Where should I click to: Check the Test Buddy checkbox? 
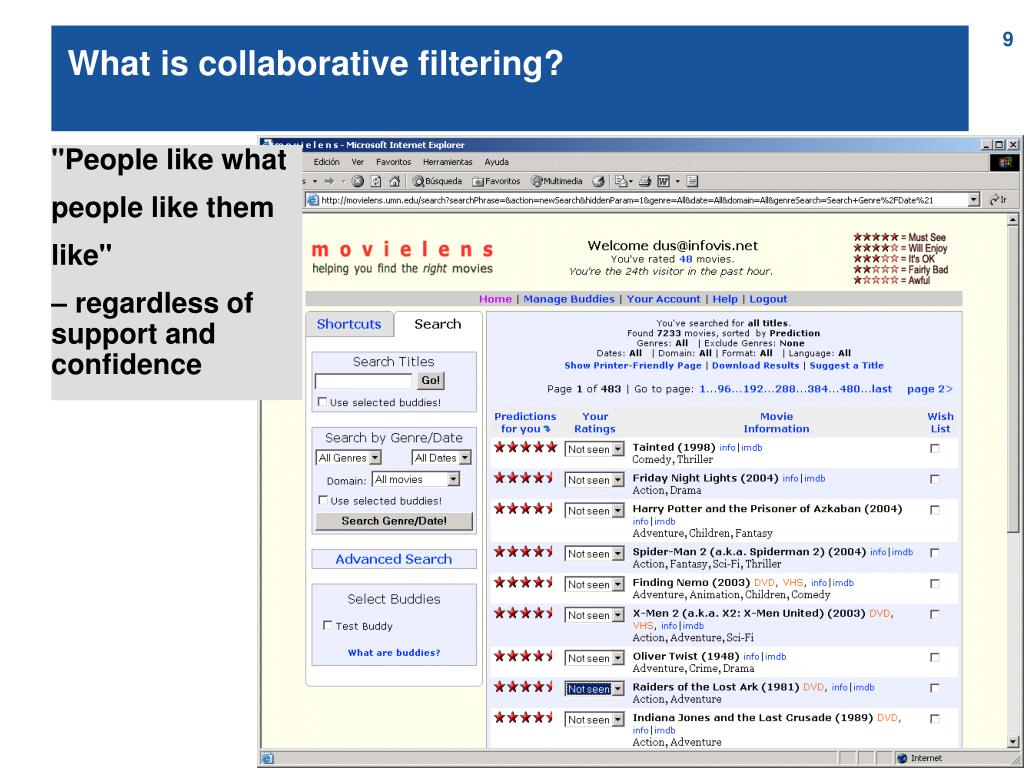pos(328,625)
